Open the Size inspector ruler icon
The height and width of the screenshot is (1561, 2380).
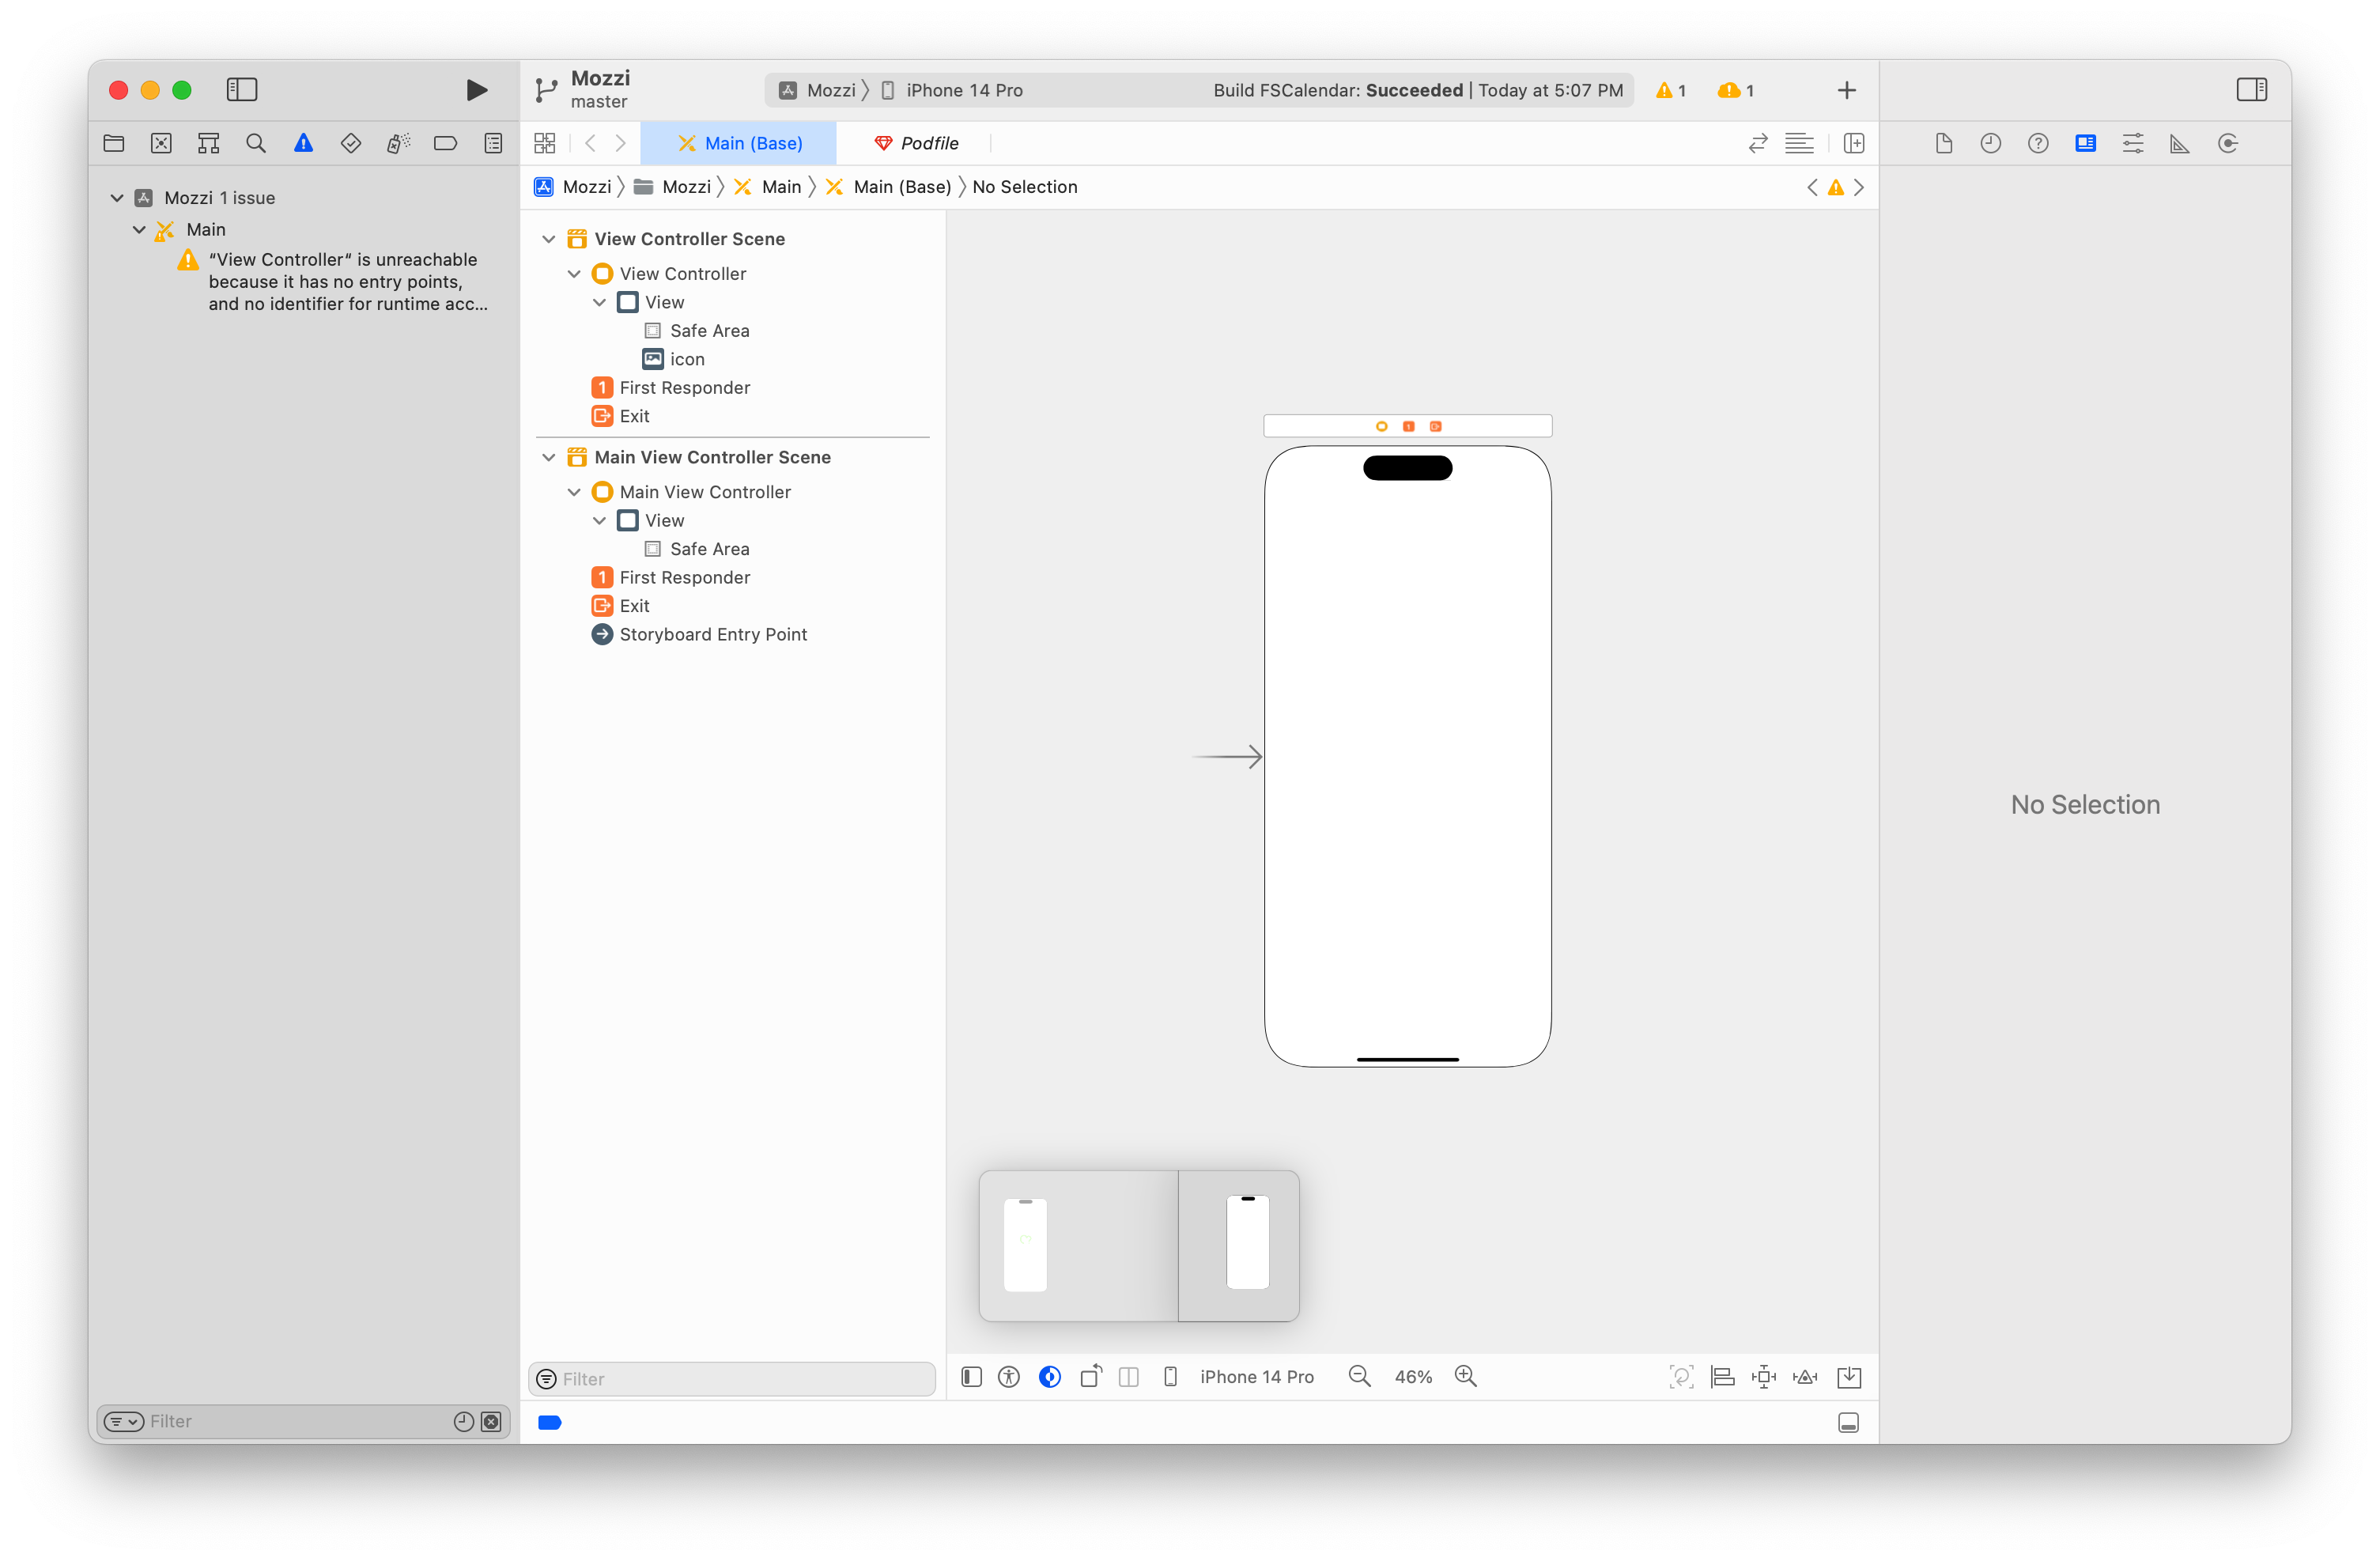[x=2180, y=143]
